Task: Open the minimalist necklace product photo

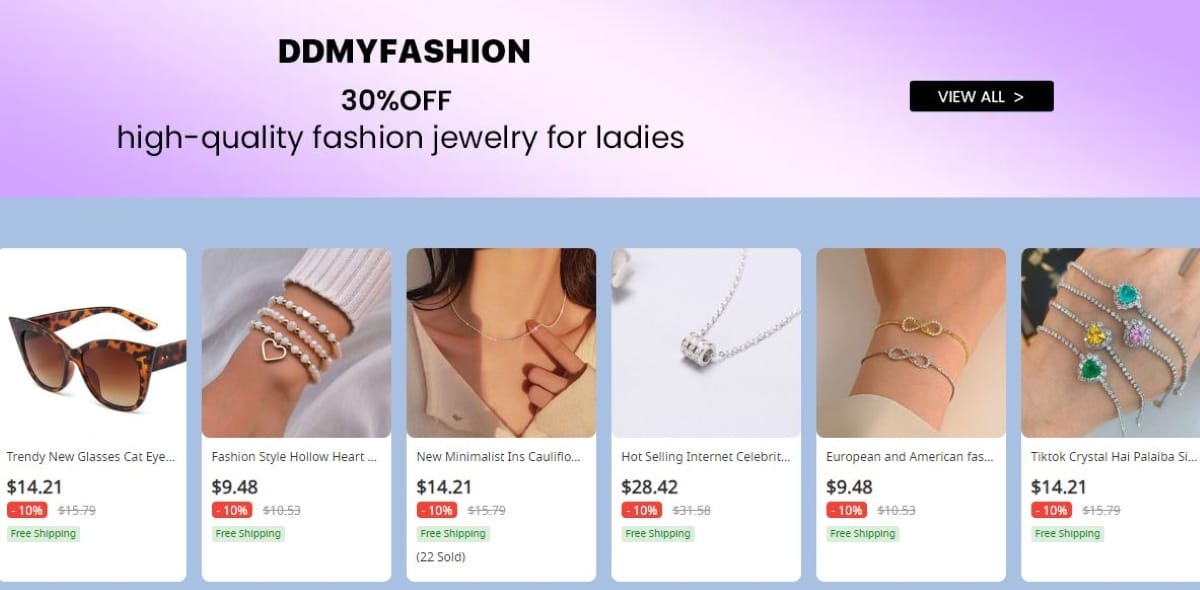Action: point(501,343)
